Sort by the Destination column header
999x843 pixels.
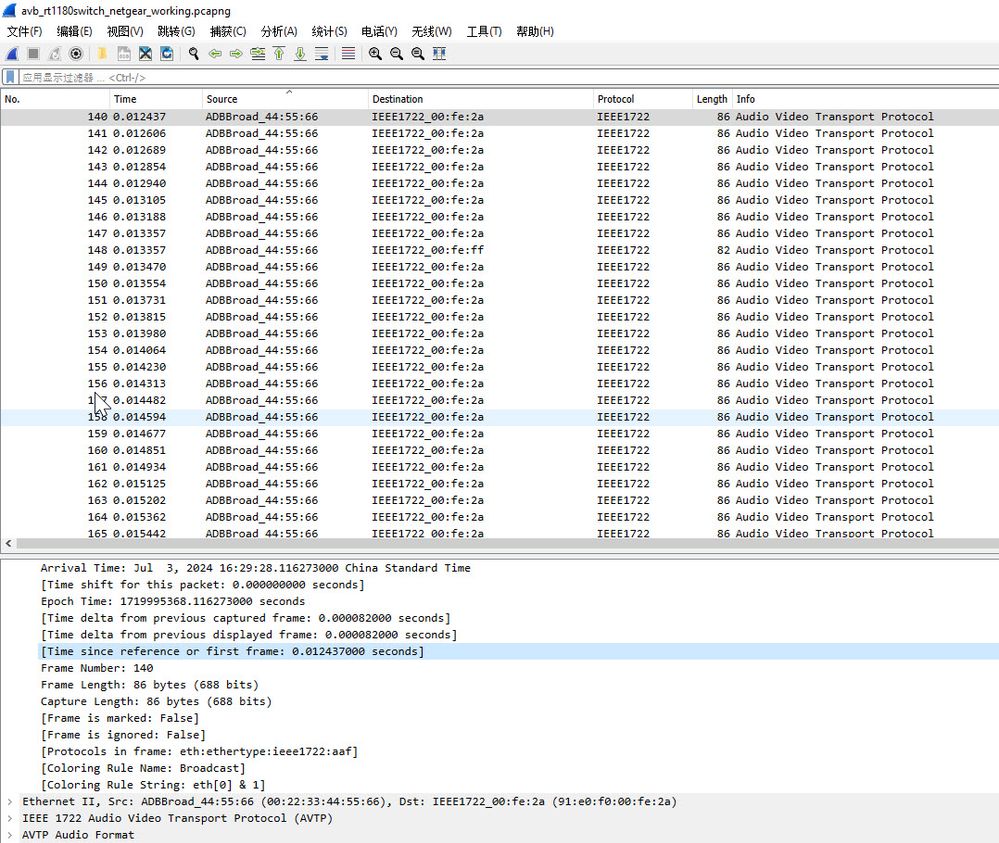[x=480, y=99]
